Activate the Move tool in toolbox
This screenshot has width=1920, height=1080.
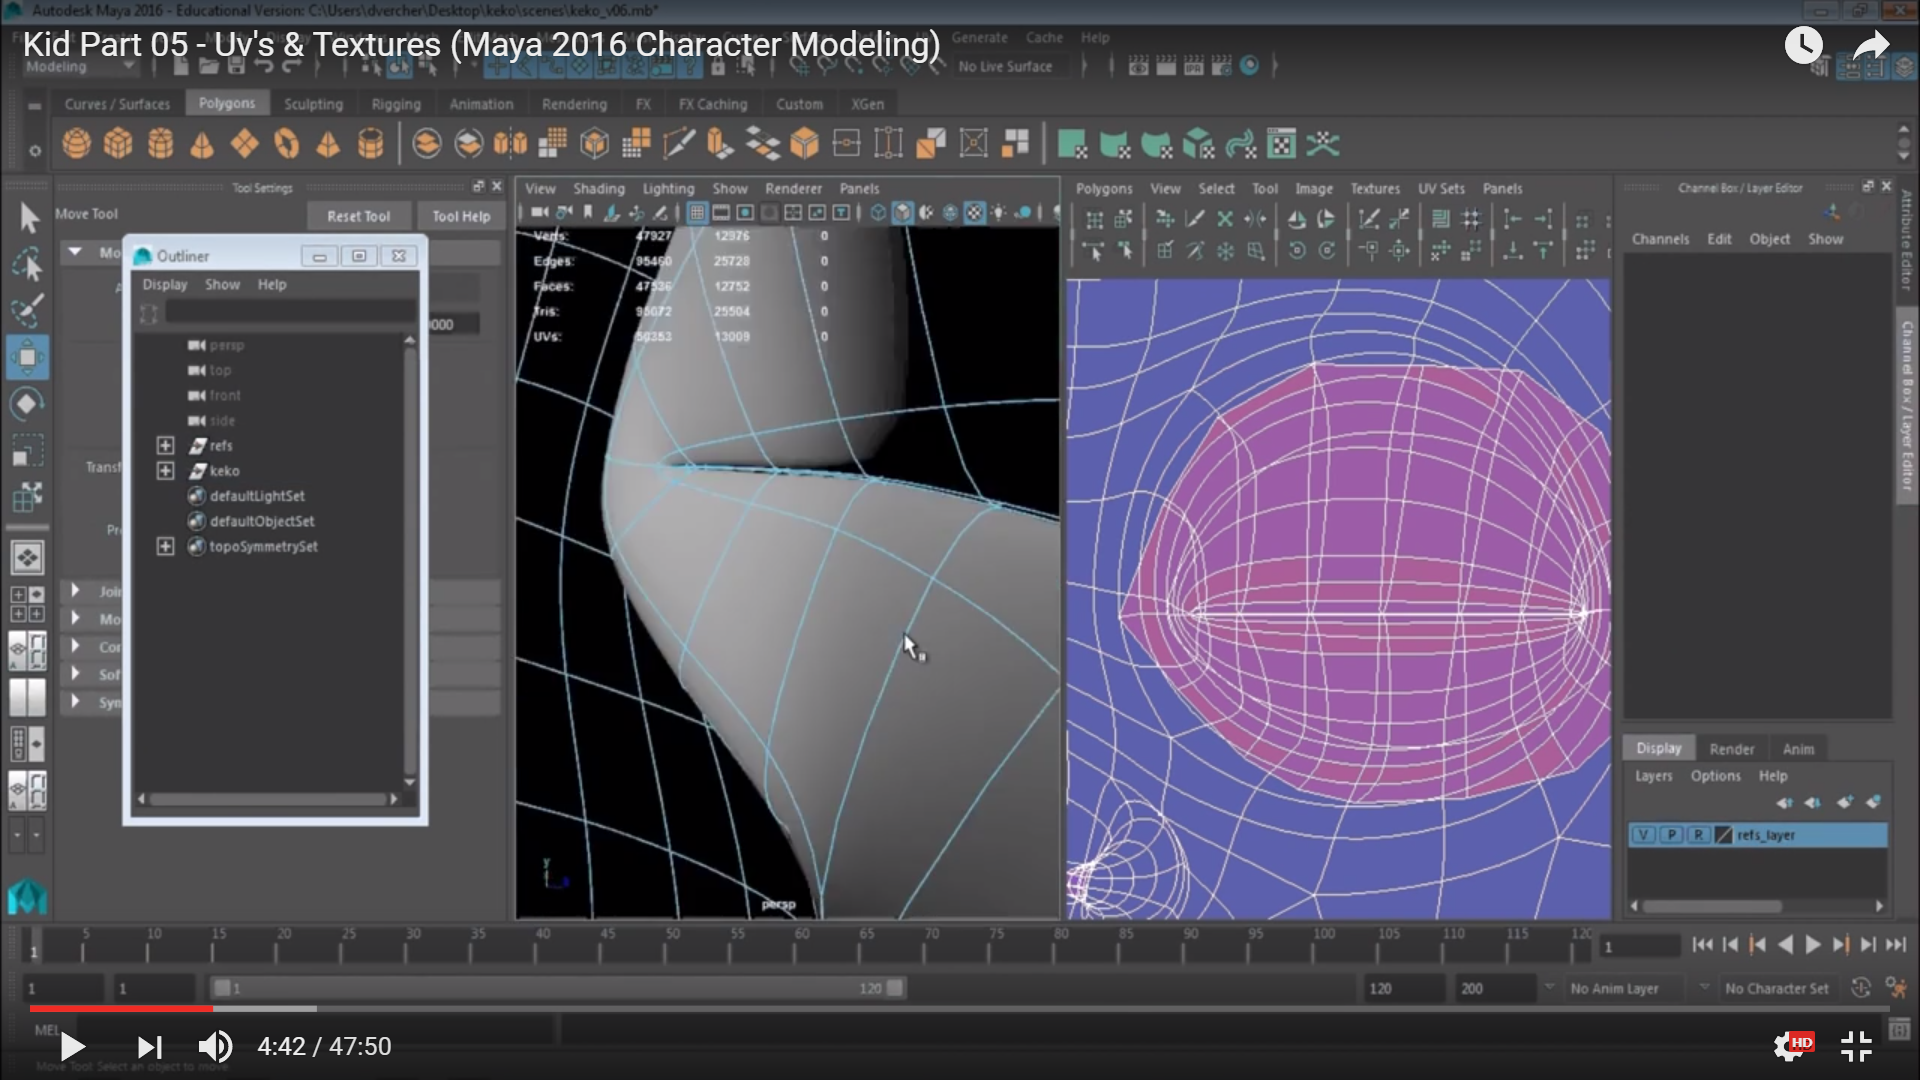28,357
